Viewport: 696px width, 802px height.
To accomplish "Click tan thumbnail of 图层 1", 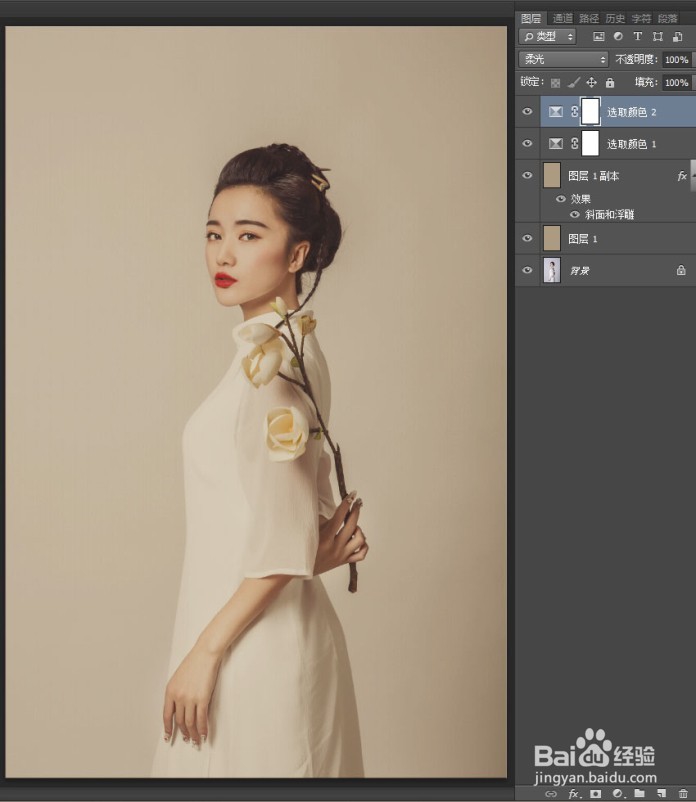I will pyautogui.click(x=552, y=238).
